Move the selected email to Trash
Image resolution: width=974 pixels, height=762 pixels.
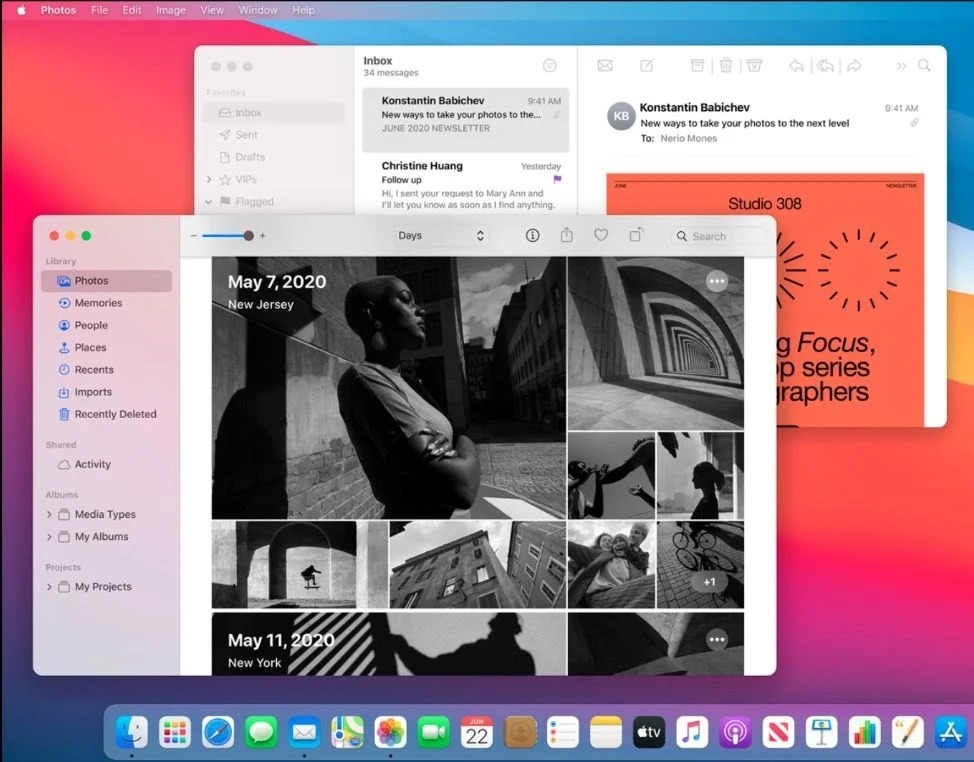coord(726,65)
